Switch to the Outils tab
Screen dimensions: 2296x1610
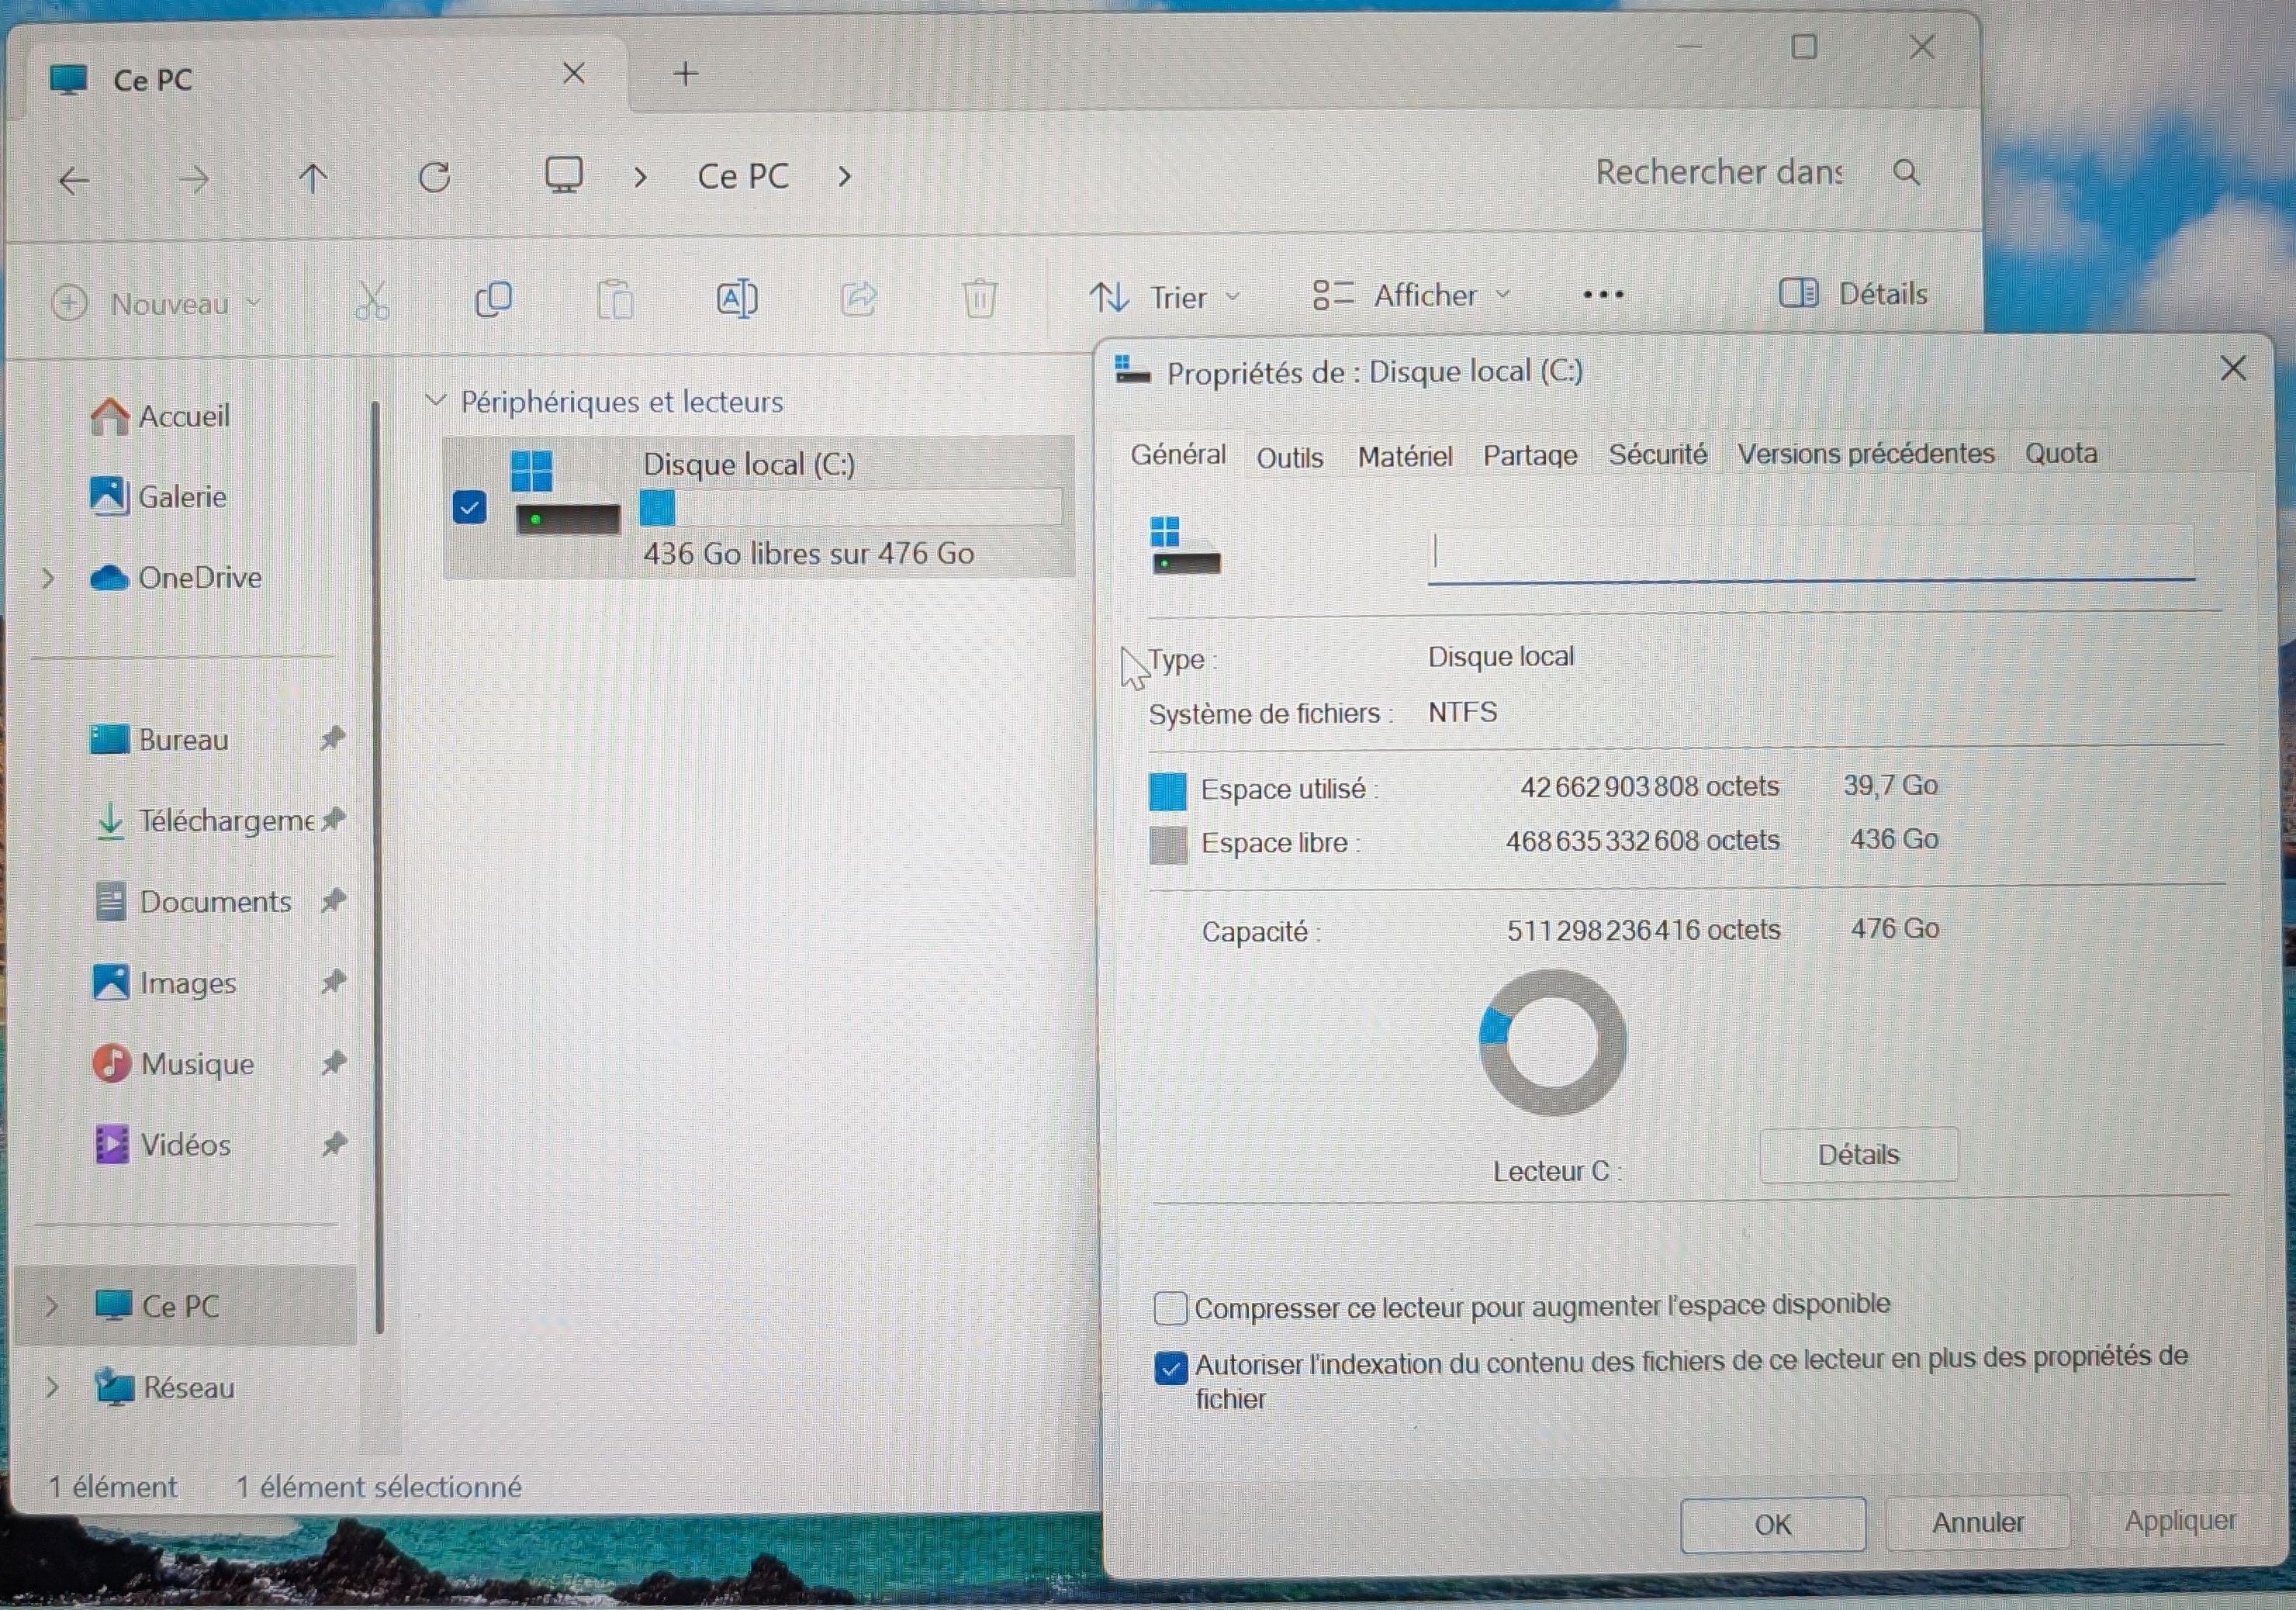(1289, 458)
